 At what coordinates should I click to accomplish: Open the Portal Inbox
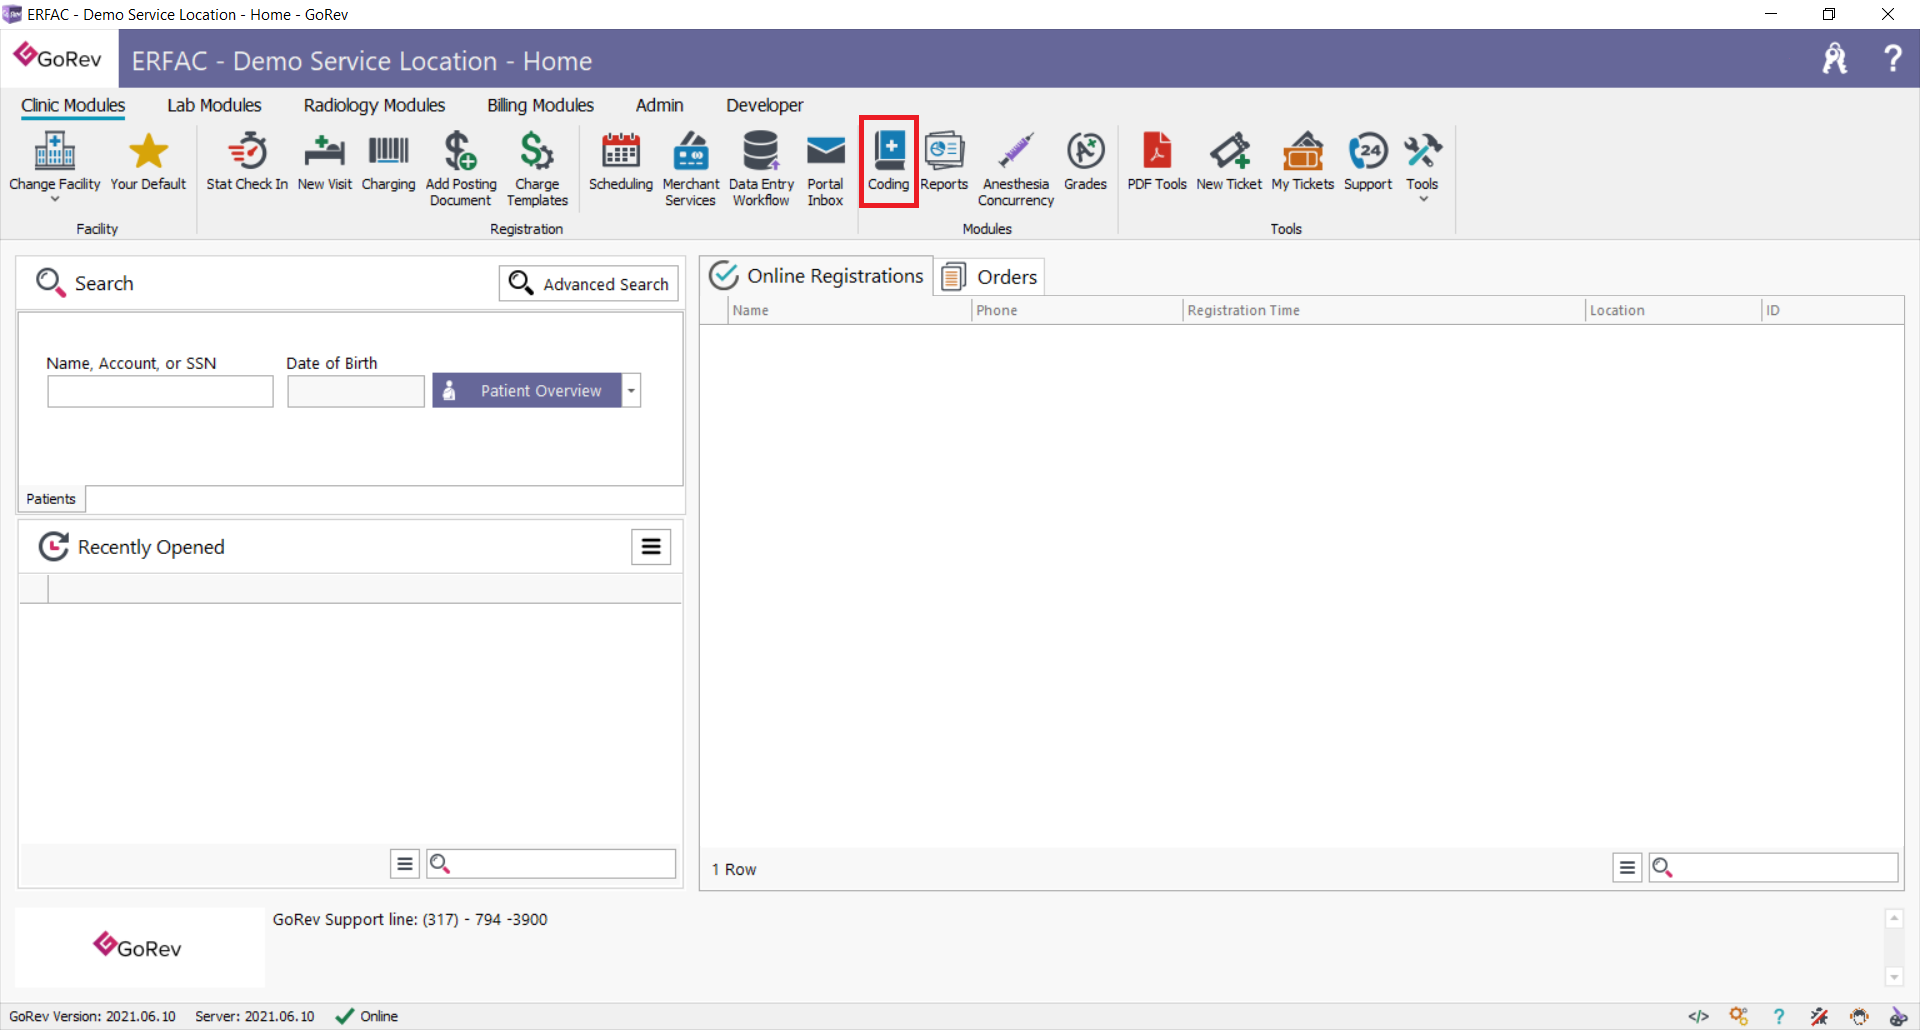coord(825,170)
